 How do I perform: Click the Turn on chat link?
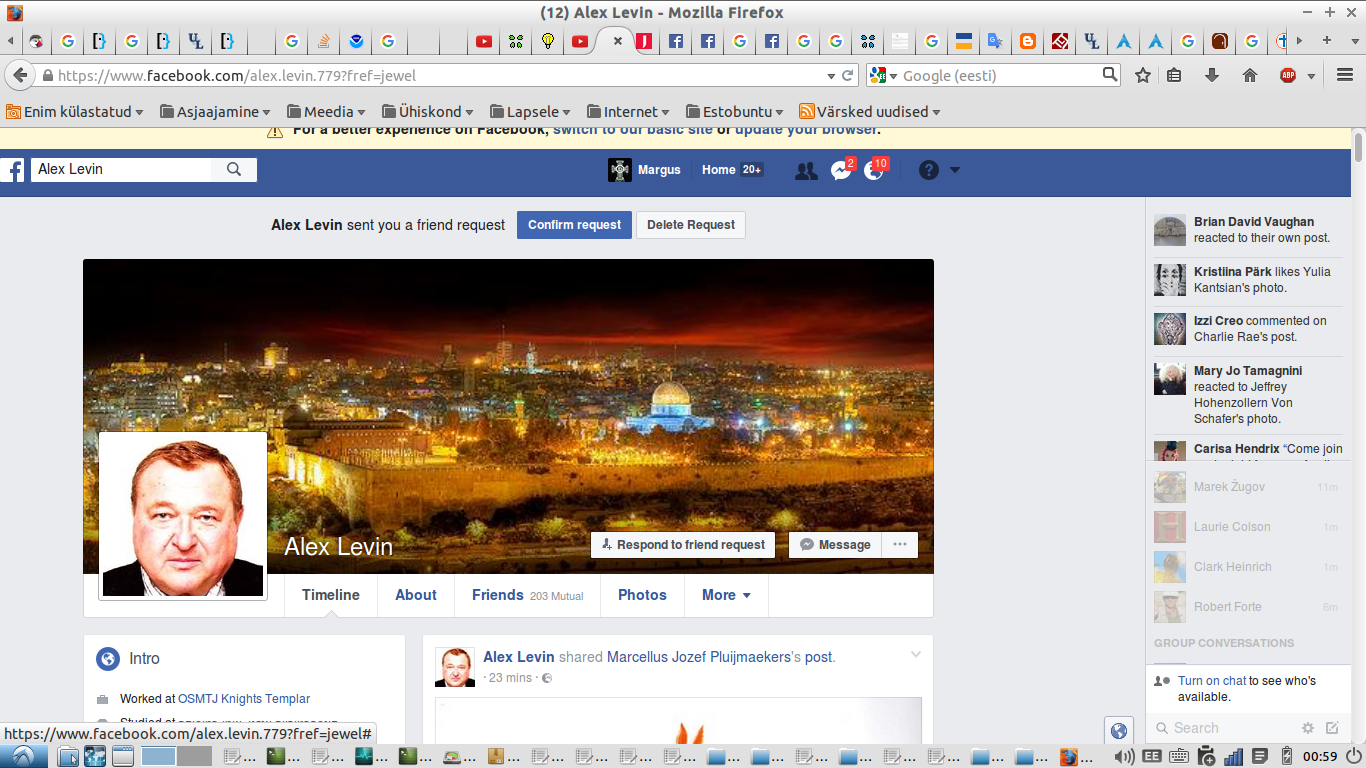[x=1212, y=681]
